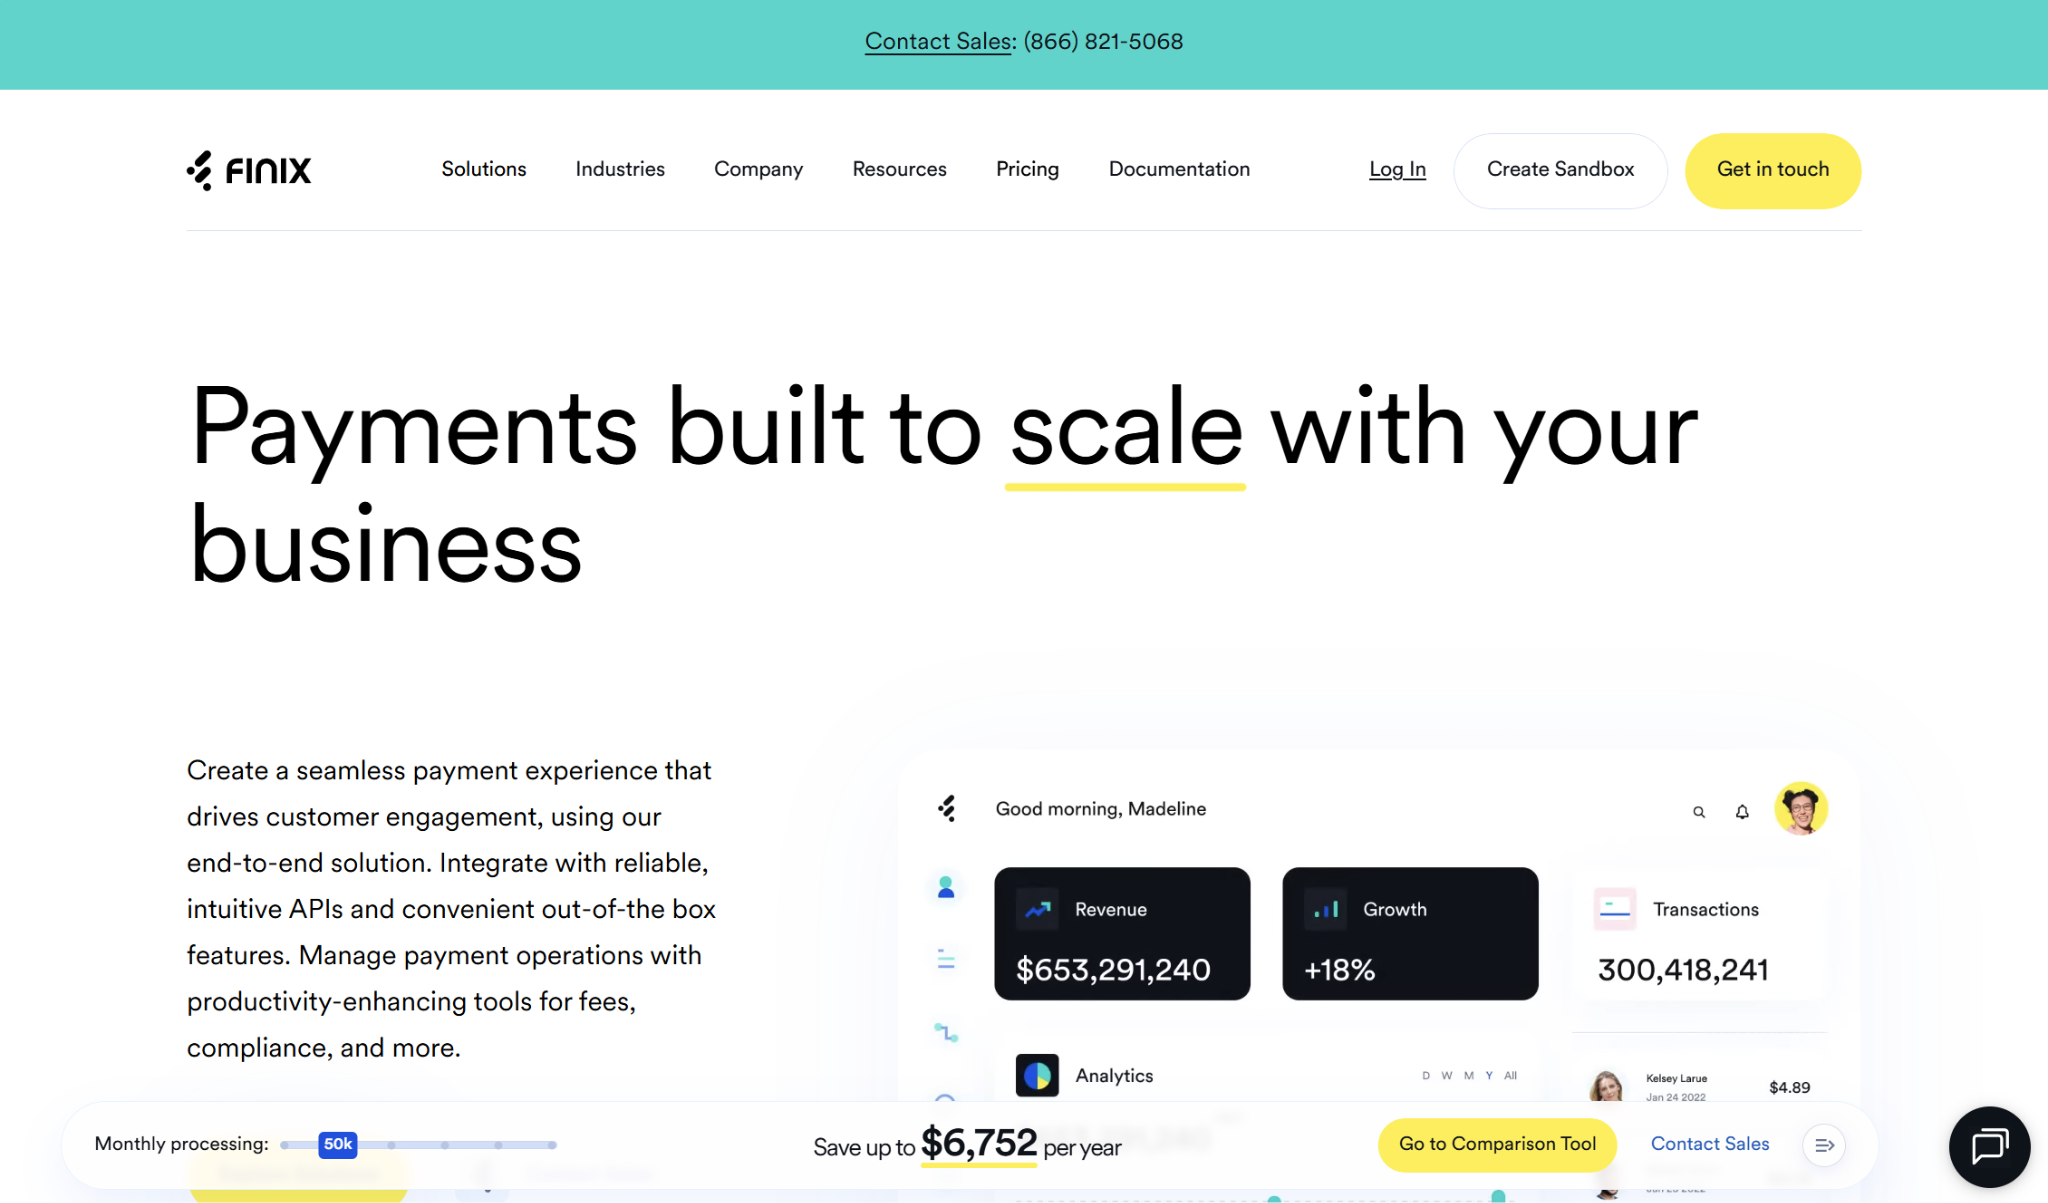
Task: Click the Growth value +18%
Action: coord(1339,969)
